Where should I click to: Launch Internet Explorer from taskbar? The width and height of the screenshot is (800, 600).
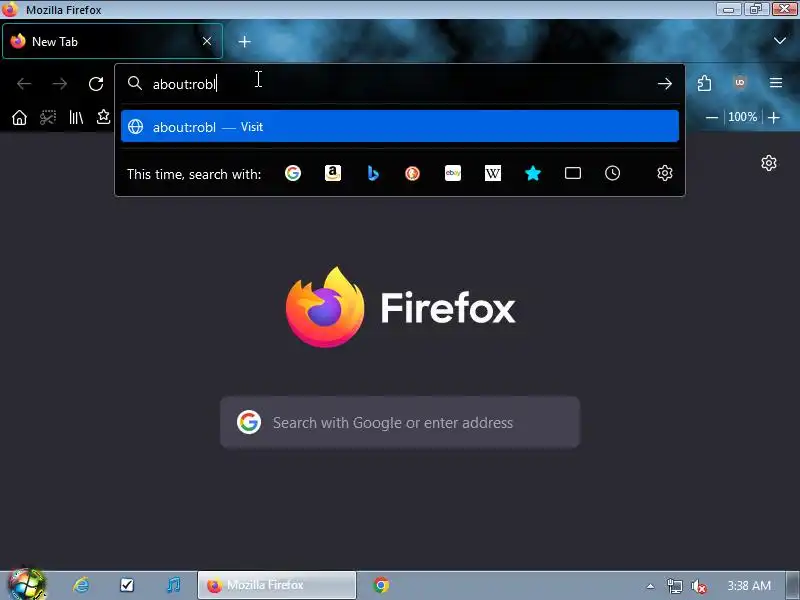click(81, 585)
